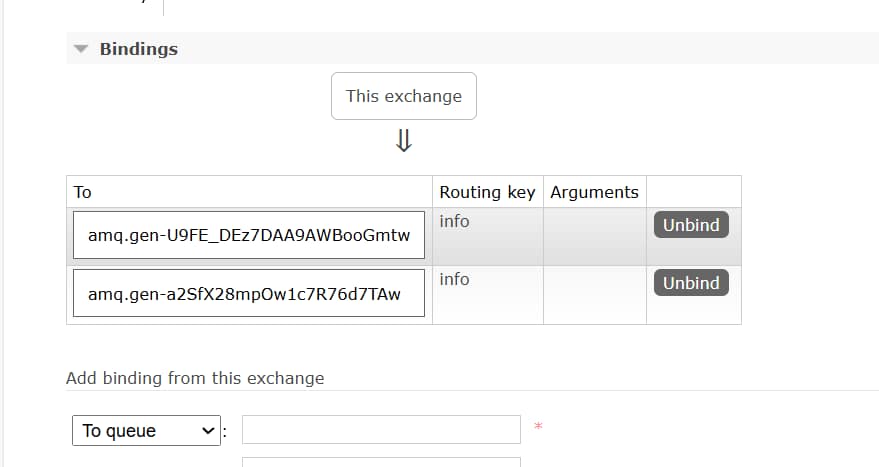879x467 pixels.
Task: Click Add binding from this exchange heading
Action: tap(195, 378)
